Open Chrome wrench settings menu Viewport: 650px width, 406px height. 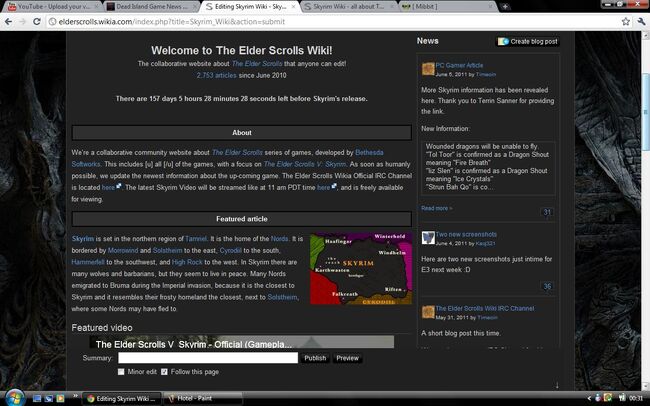(641, 22)
